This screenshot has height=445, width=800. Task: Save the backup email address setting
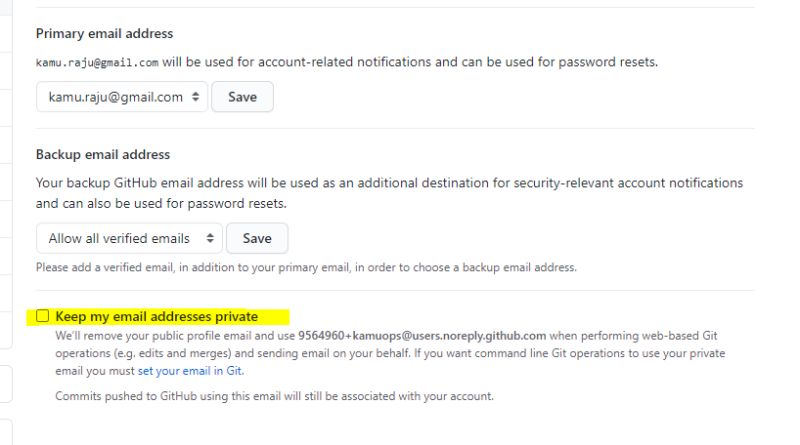257,238
